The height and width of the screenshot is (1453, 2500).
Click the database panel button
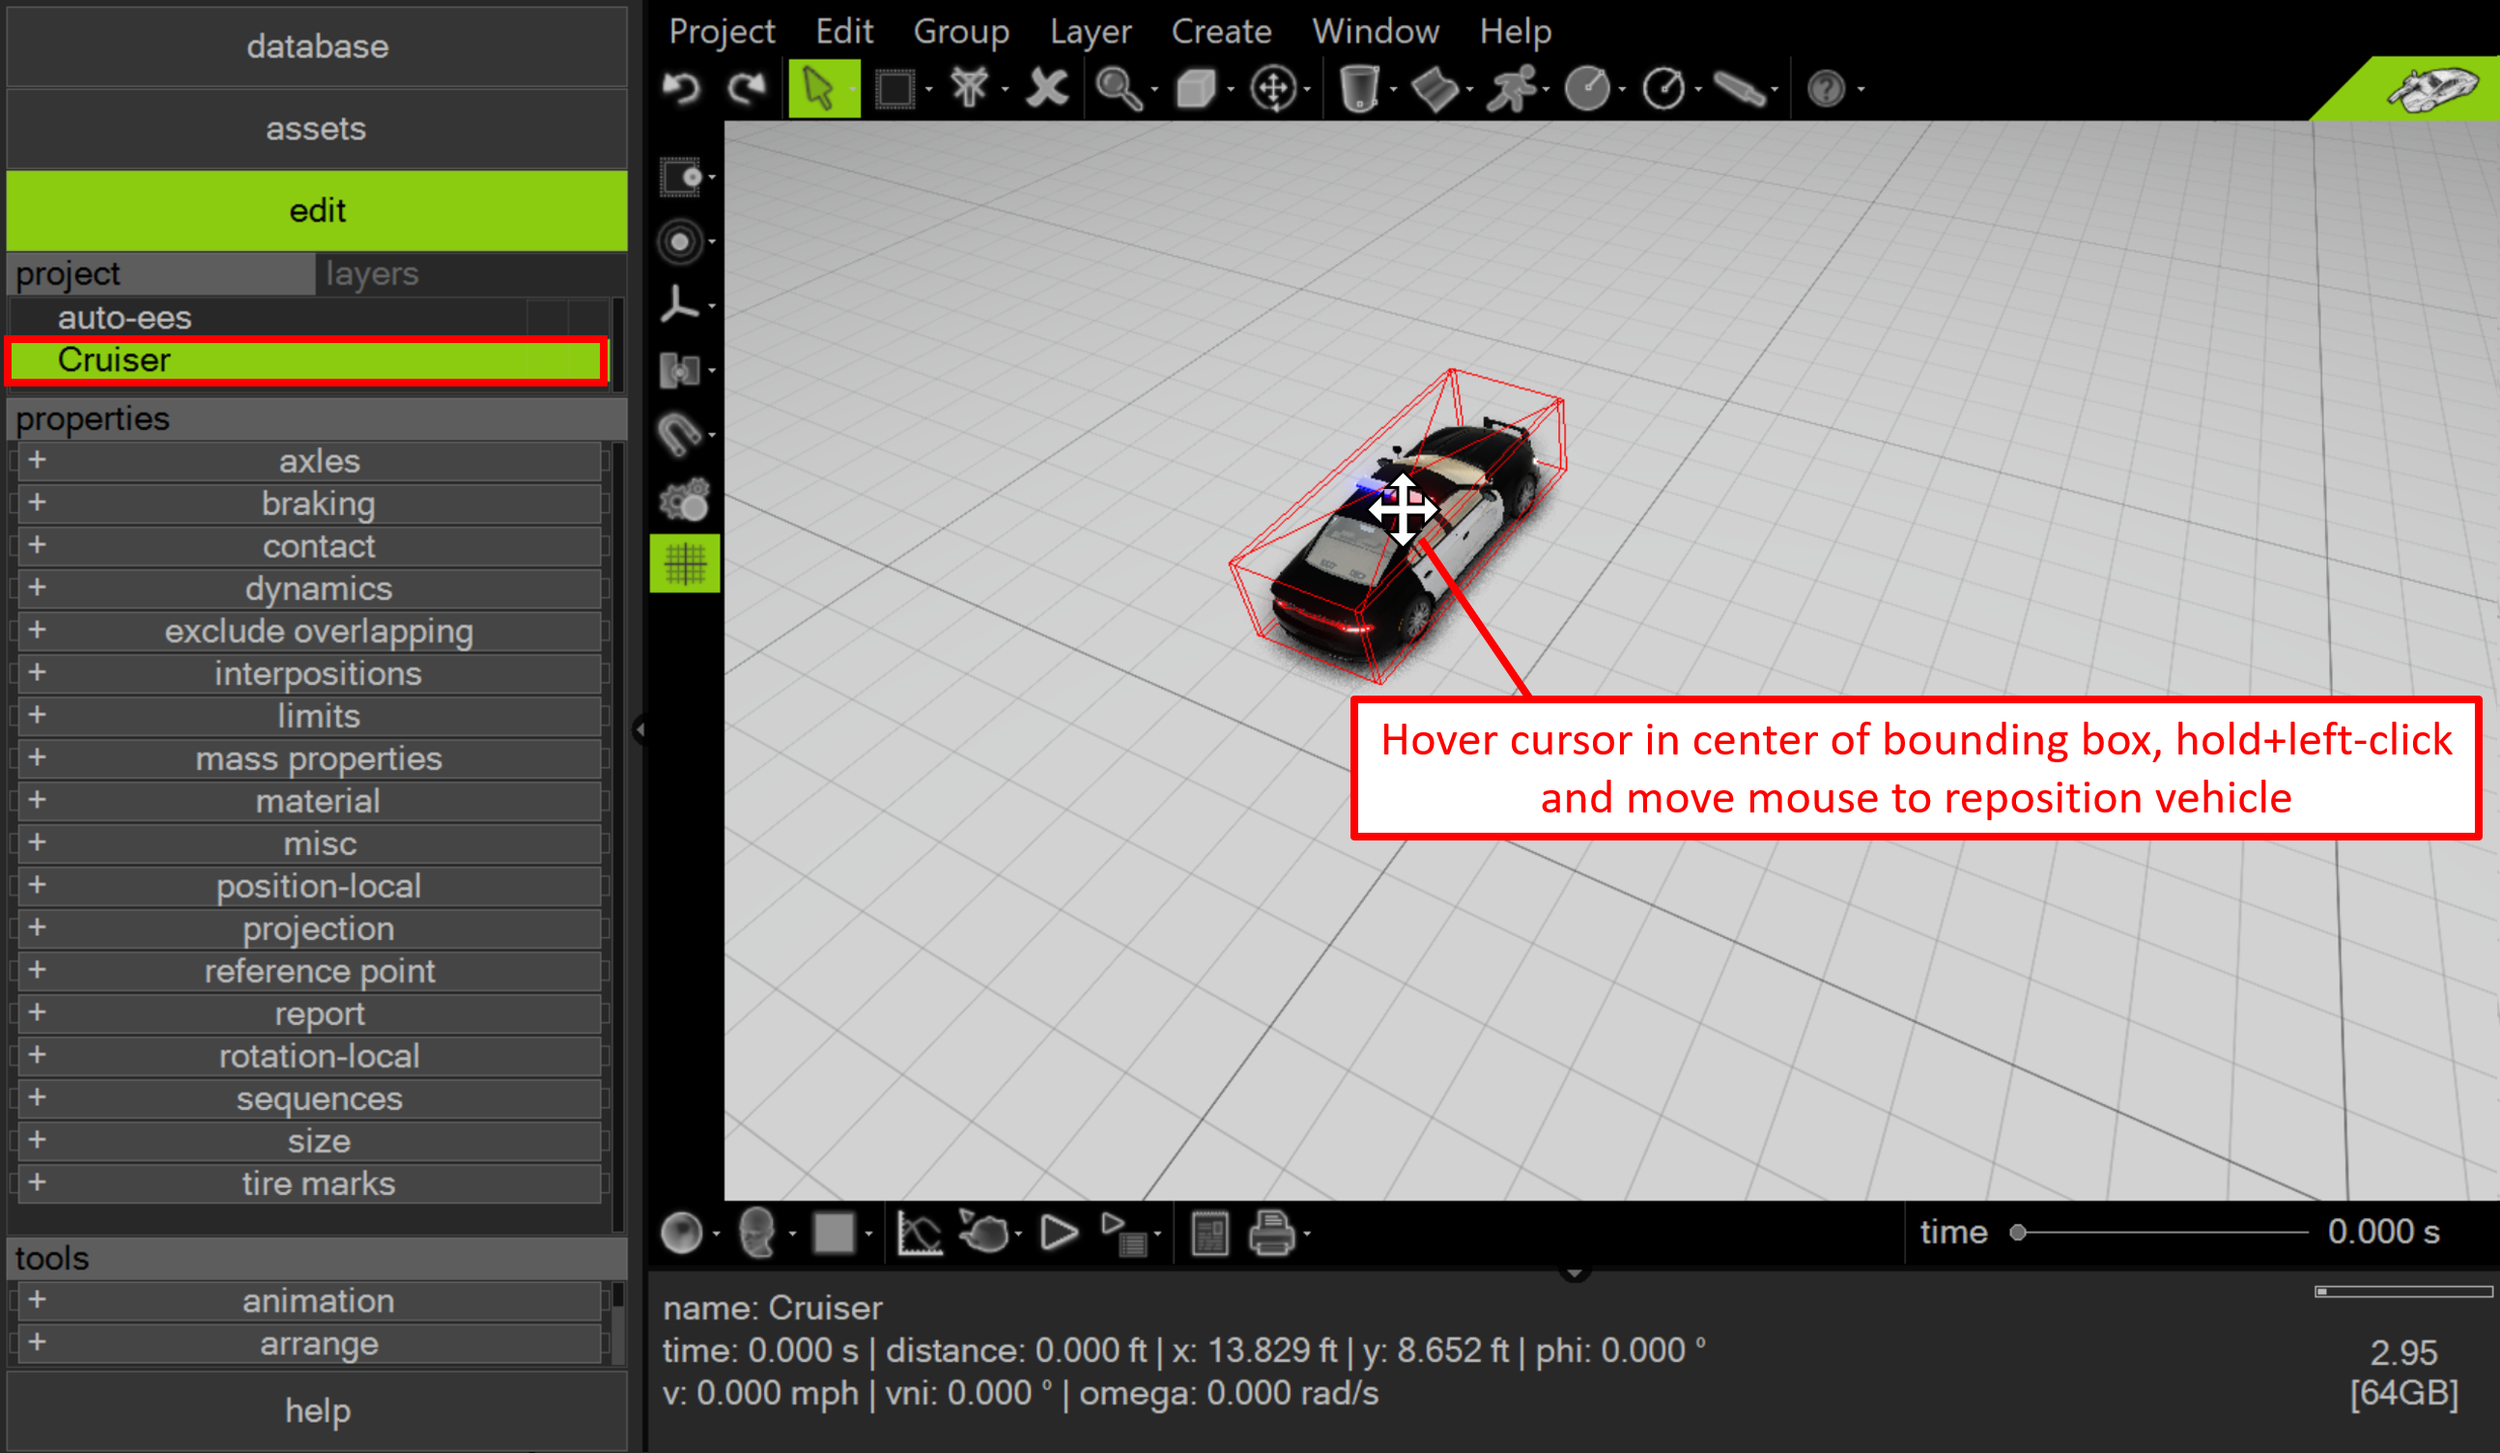317,47
